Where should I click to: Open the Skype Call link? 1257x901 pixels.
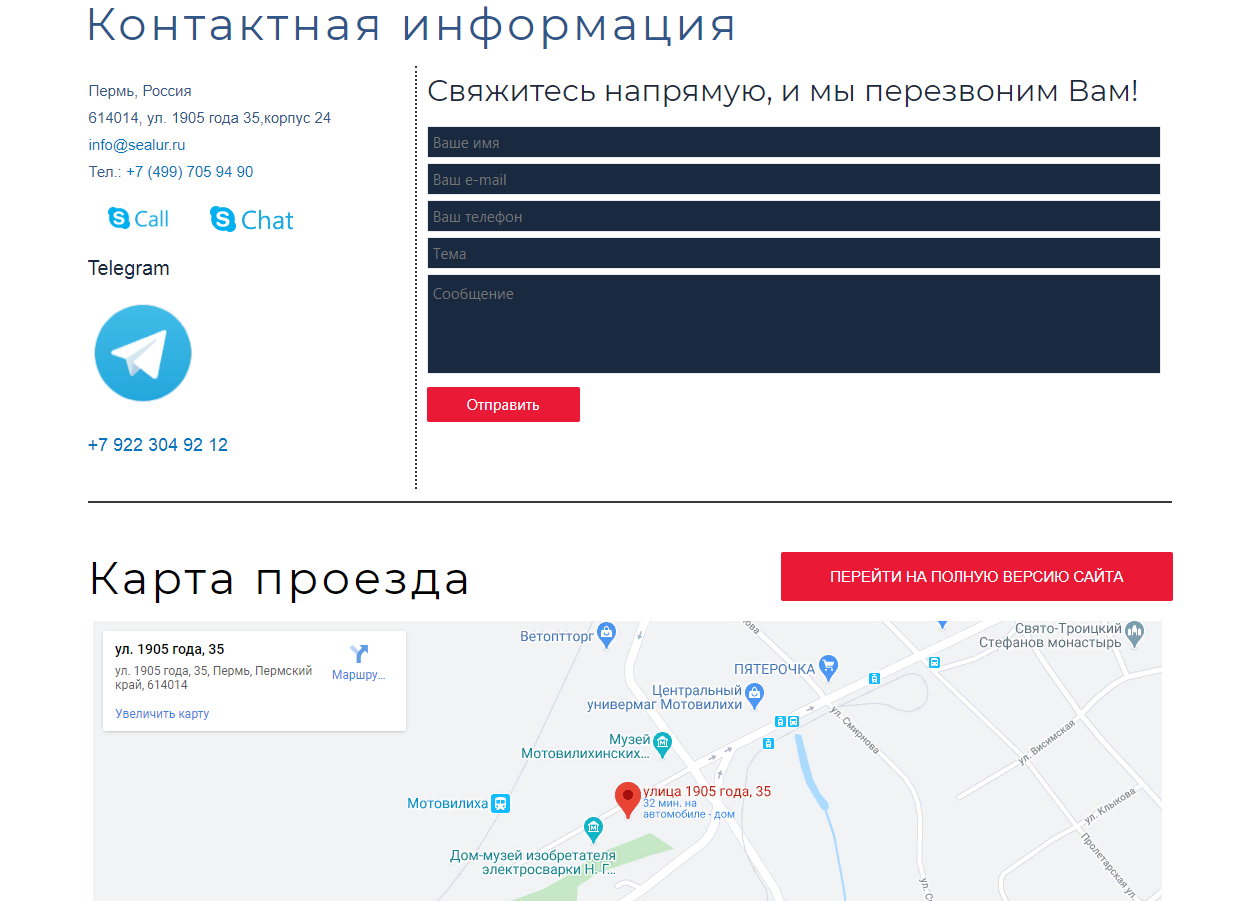point(139,219)
